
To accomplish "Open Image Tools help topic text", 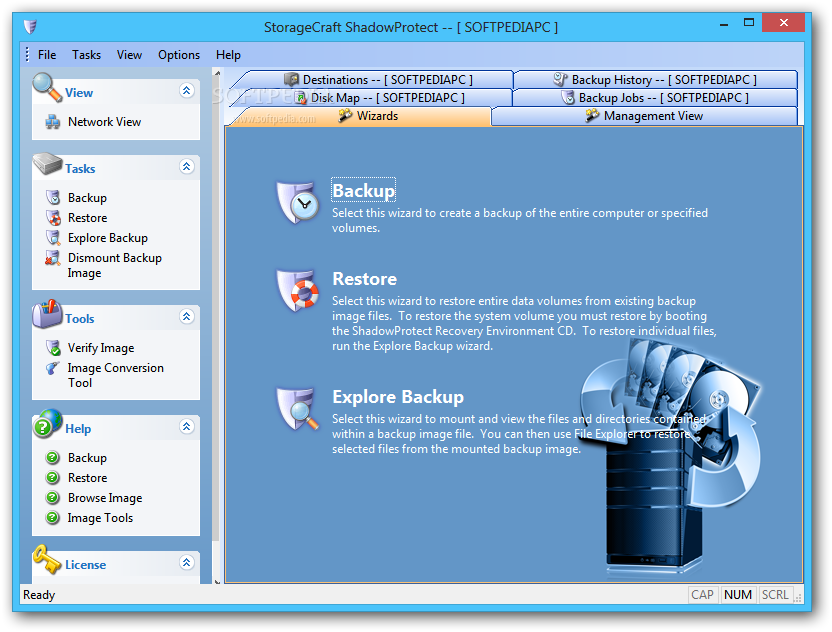I will tap(100, 518).
